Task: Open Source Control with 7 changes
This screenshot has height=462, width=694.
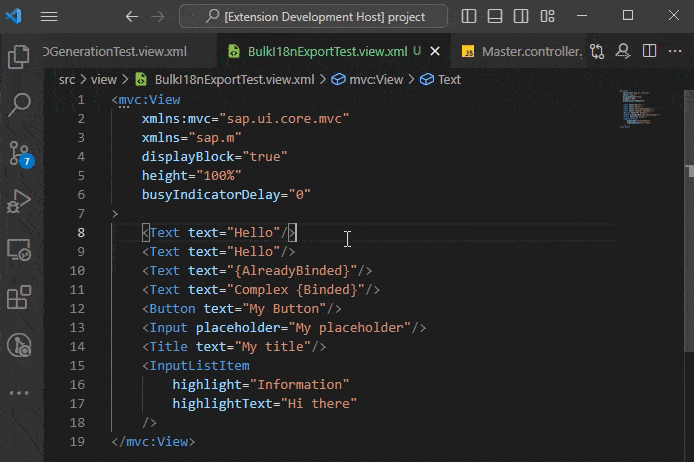Action: tap(20, 154)
